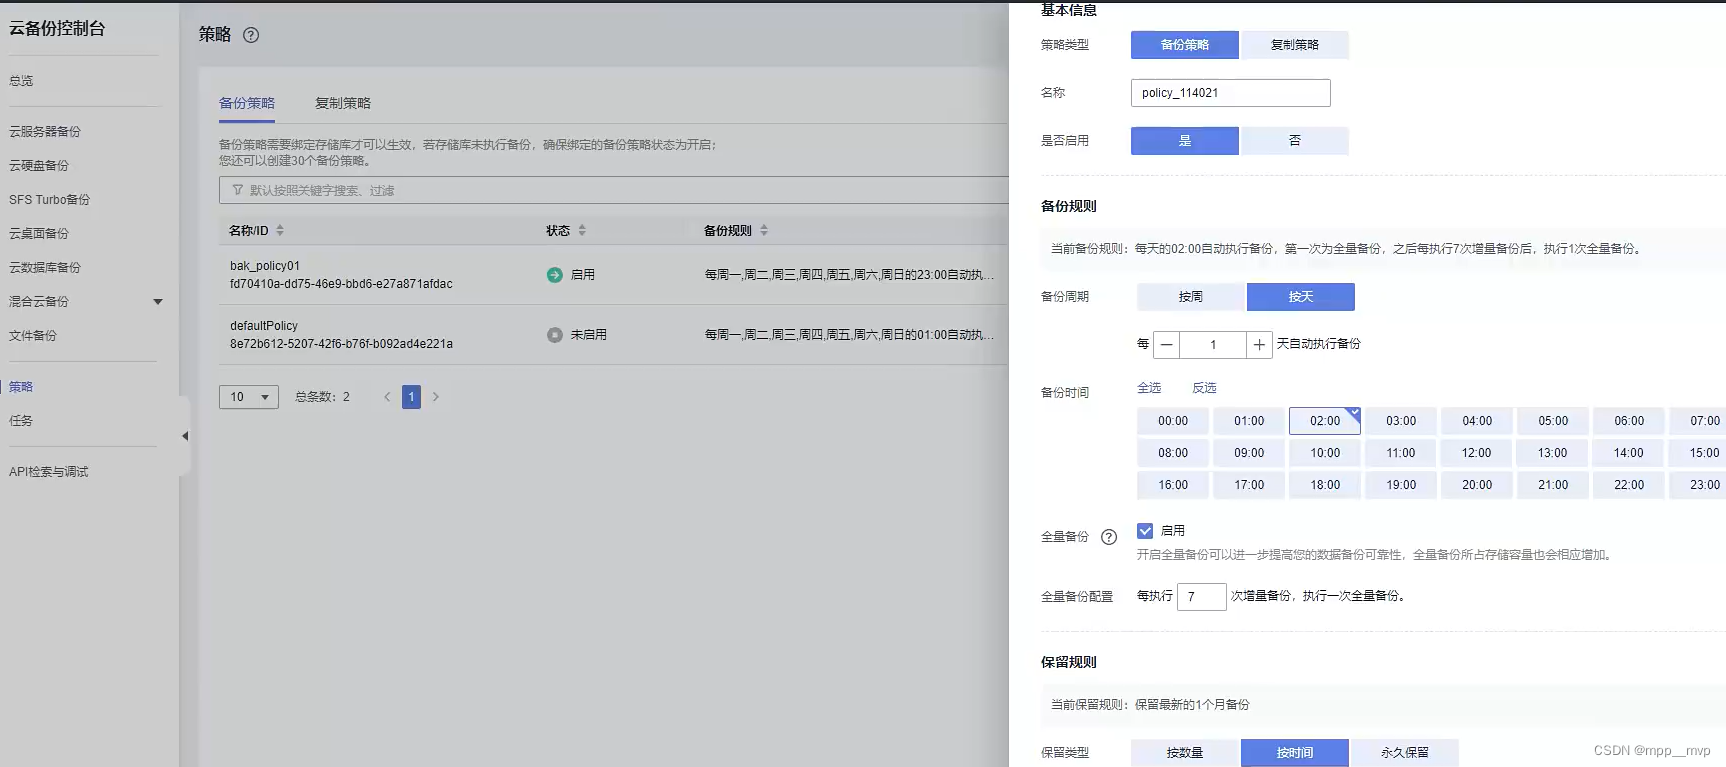1726x767 pixels.
Task: Click policy ID 8e72b612-5207-42f6-b76f-b092ad4e221a
Action: point(341,344)
